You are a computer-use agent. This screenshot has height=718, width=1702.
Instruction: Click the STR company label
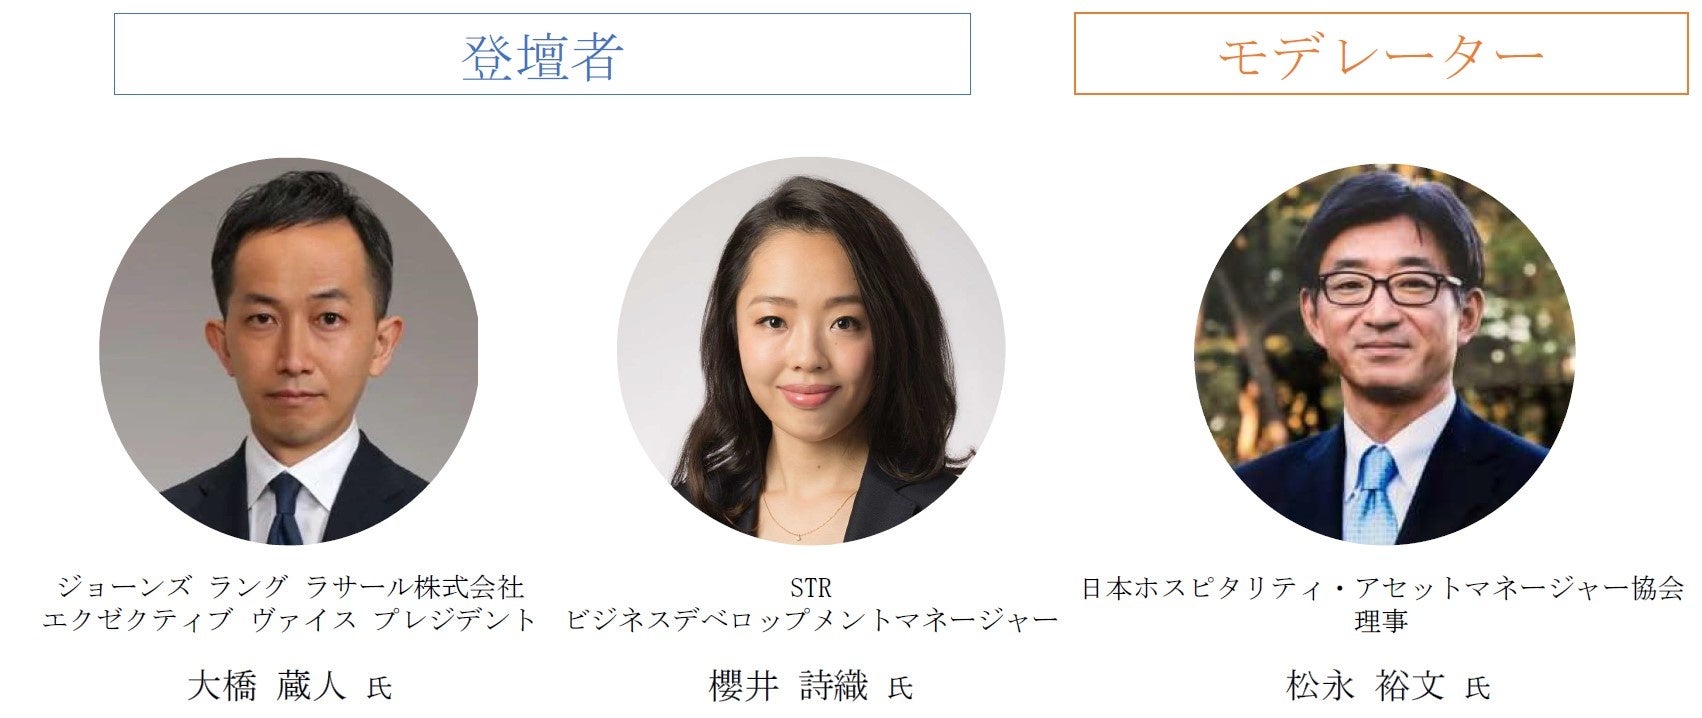(x=810, y=588)
